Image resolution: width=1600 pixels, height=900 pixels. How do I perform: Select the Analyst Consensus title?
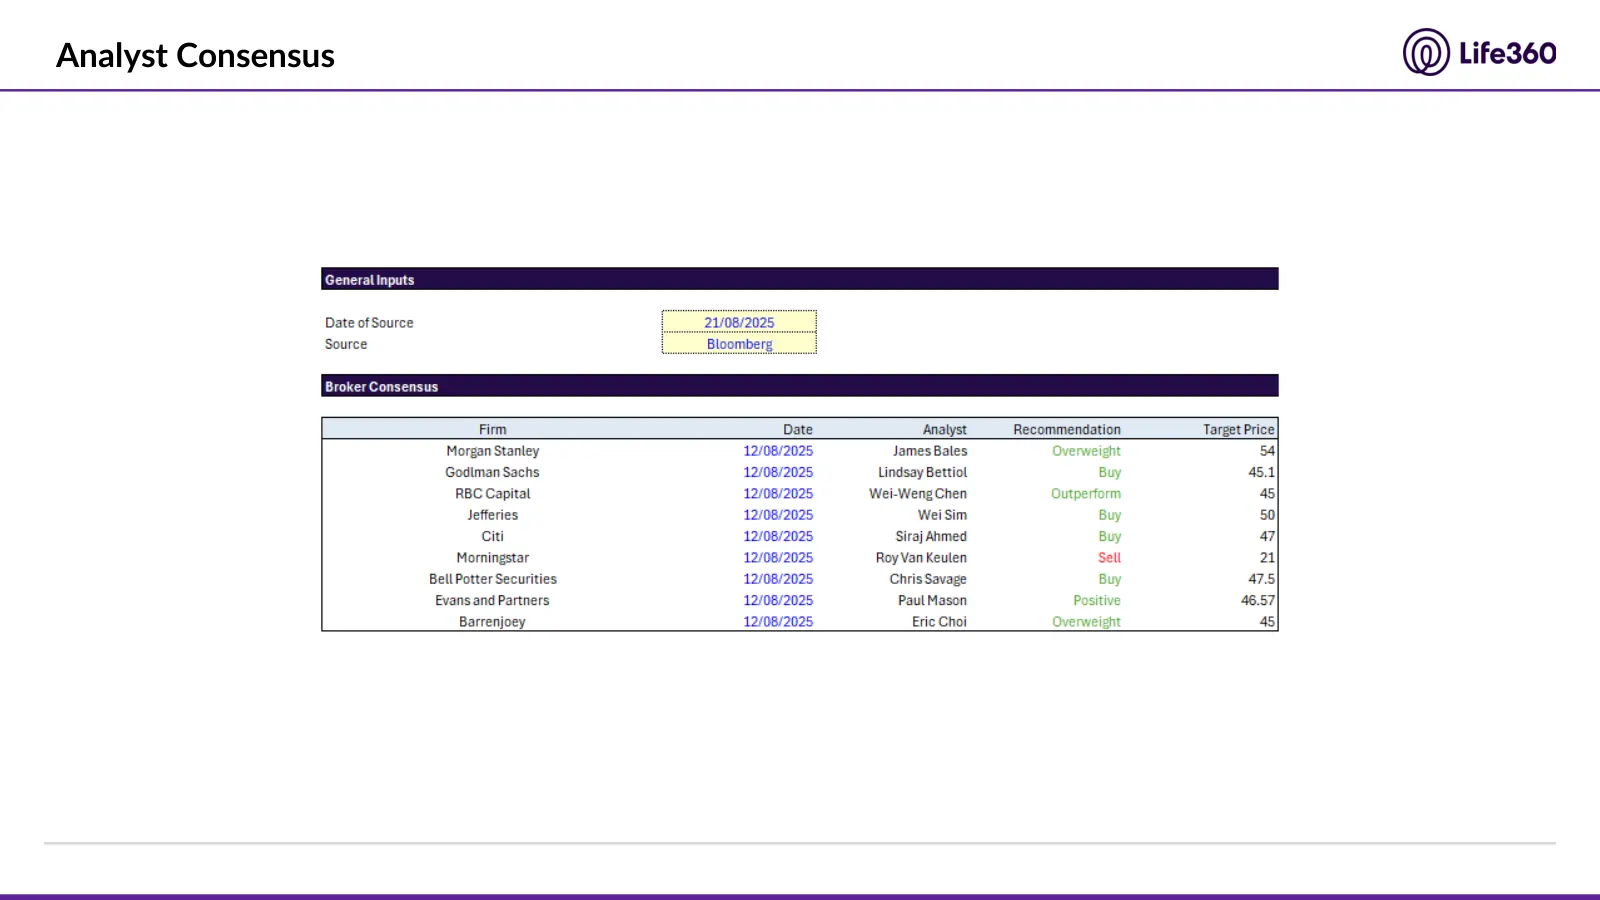[195, 56]
